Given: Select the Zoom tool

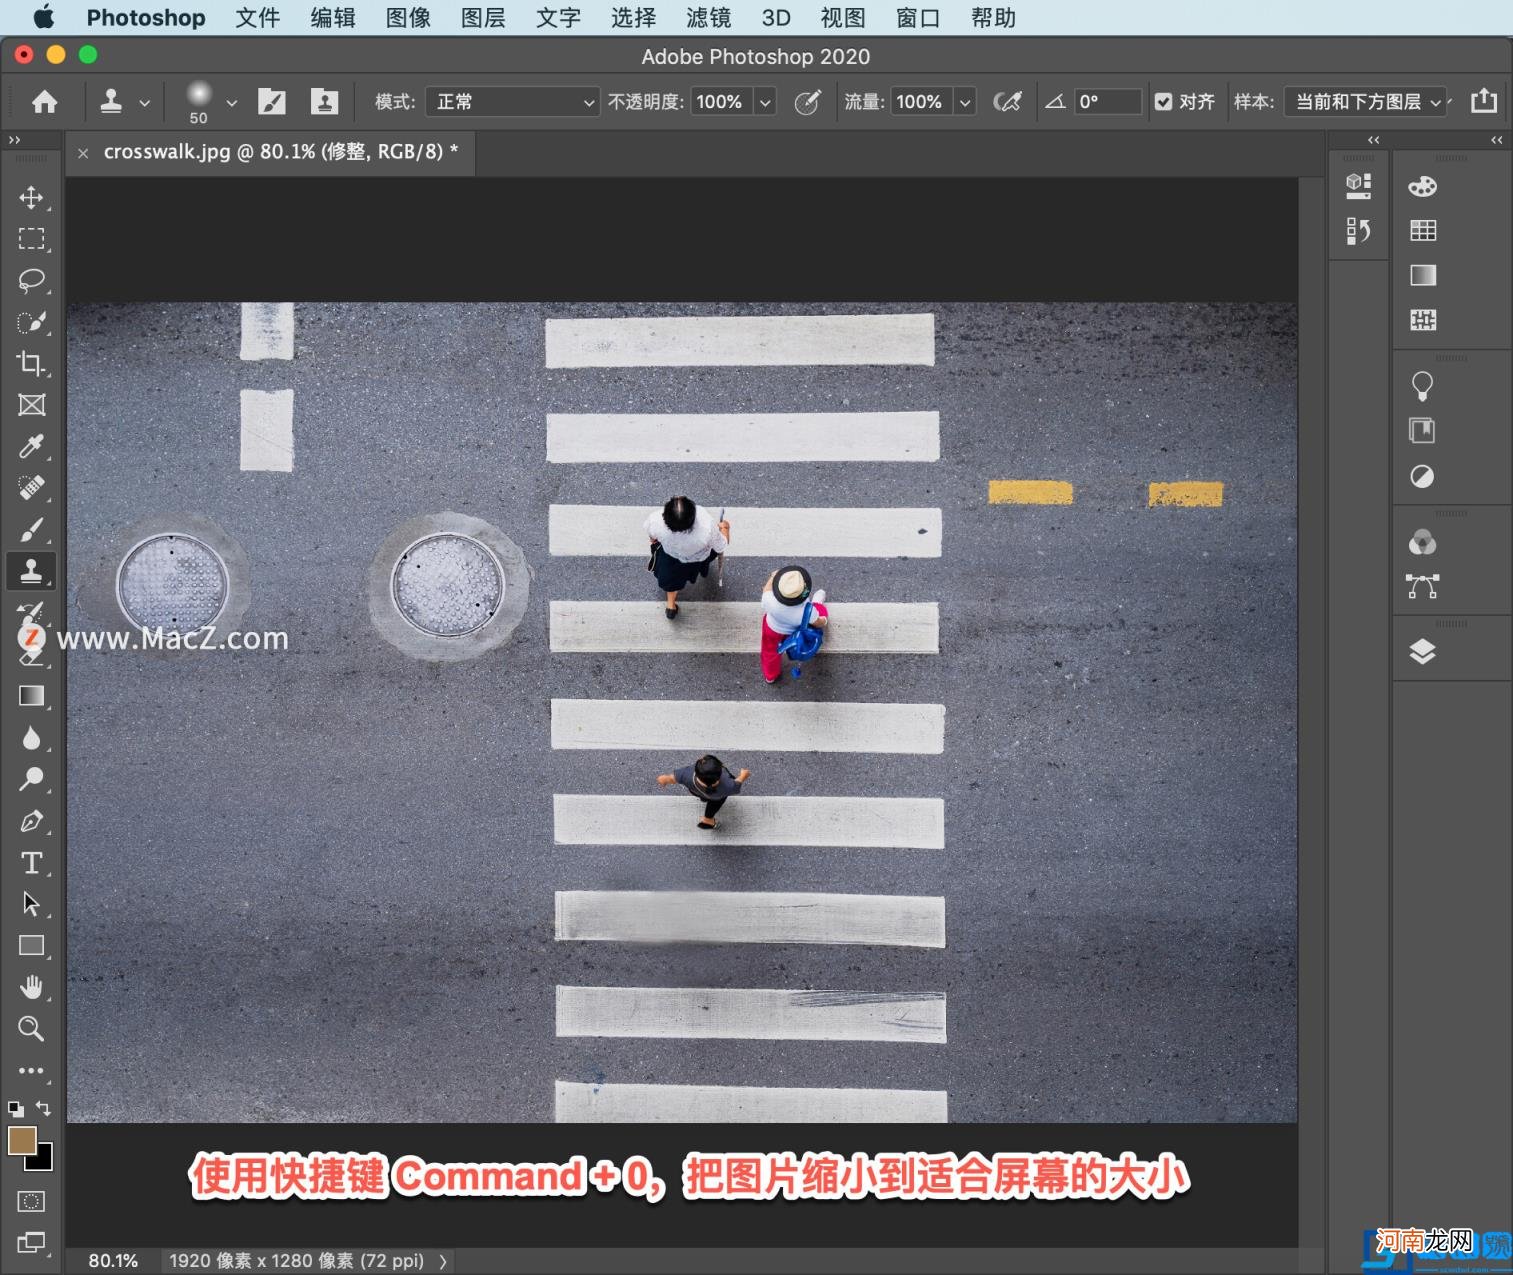Looking at the screenshot, I should click(x=31, y=1028).
